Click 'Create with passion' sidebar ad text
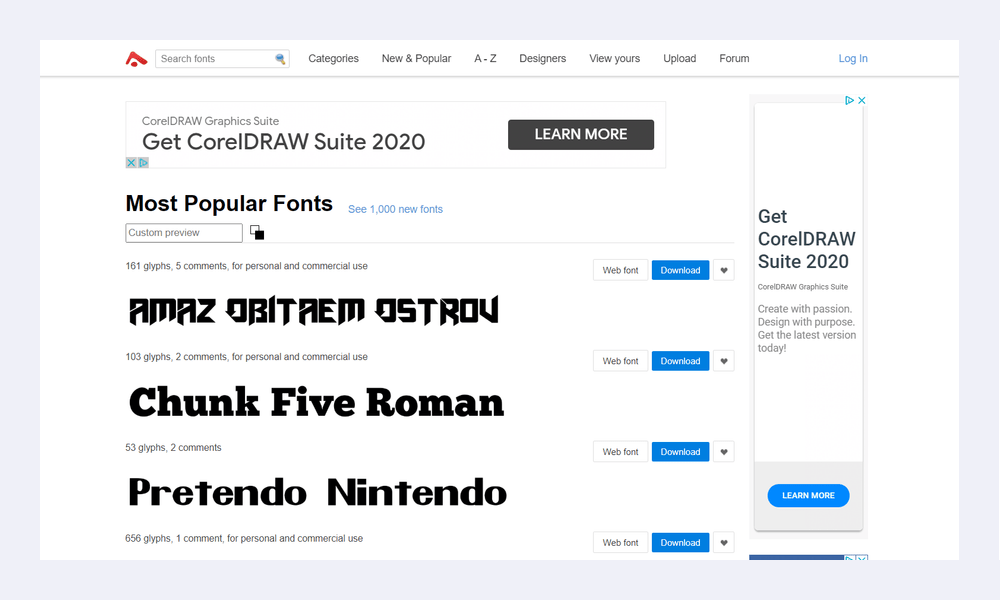1000x600 pixels. (x=807, y=328)
